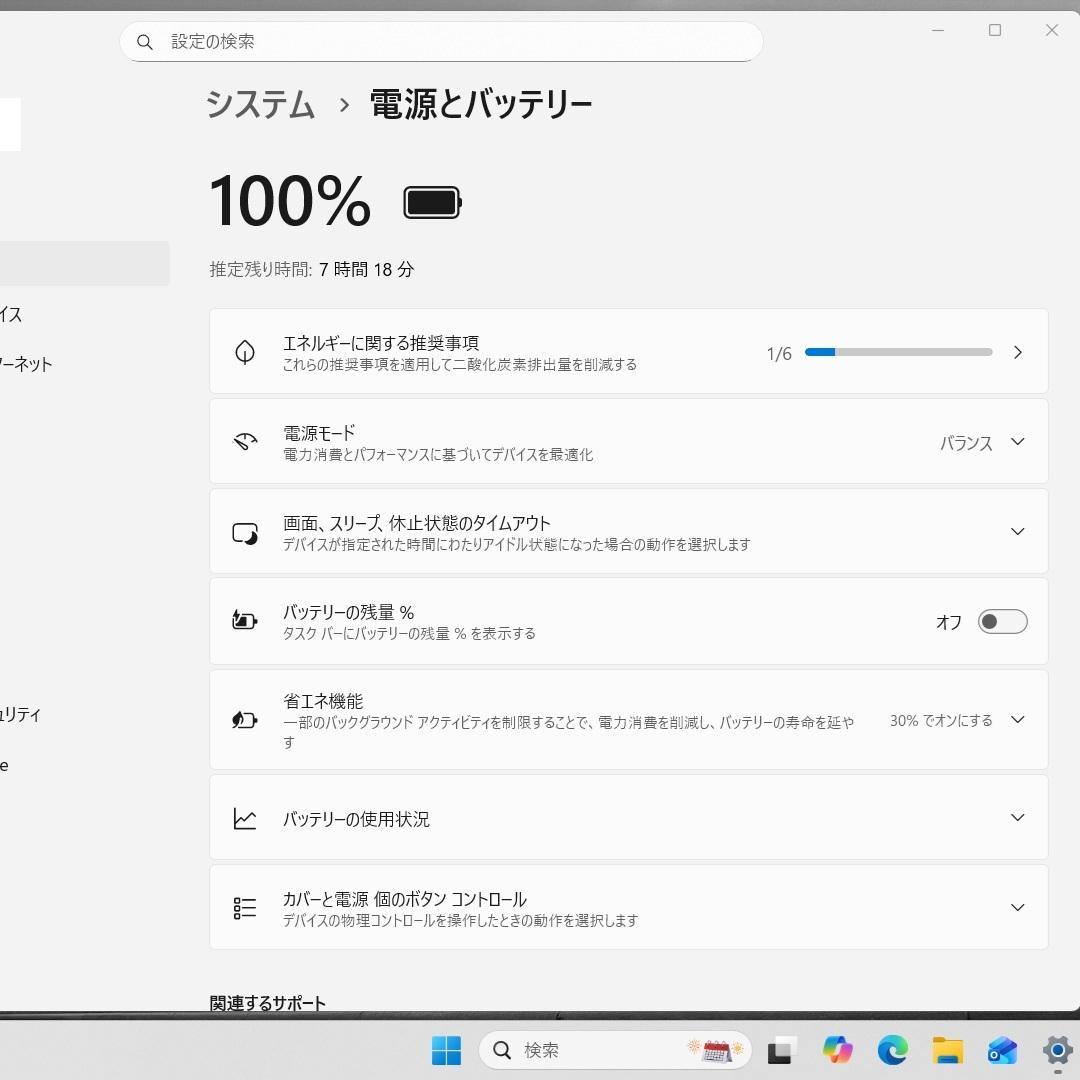Open Microsoft Edge from the taskbar
Screen dimensions: 1080x1080
tap(892, 1050)
